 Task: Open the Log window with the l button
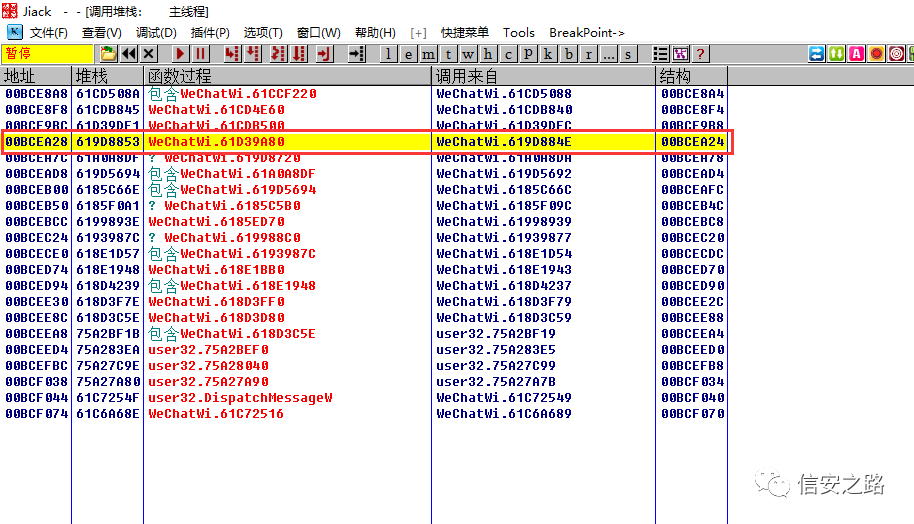[388, 54]
